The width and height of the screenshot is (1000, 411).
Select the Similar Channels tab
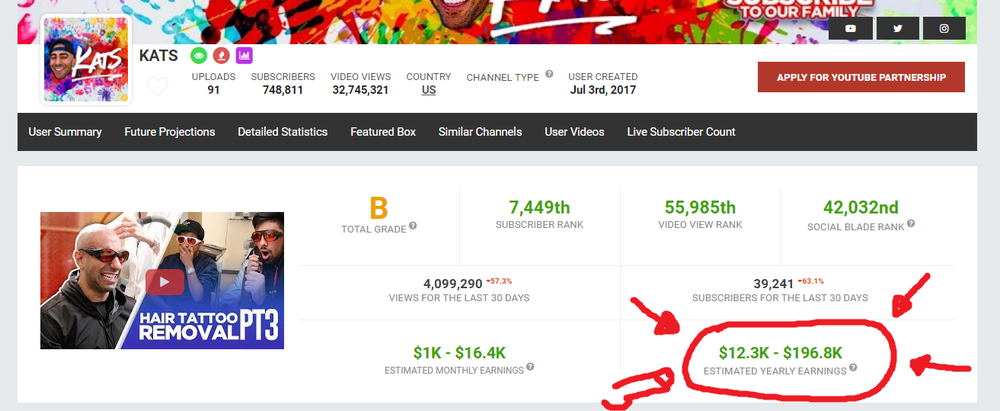[480, 132]
